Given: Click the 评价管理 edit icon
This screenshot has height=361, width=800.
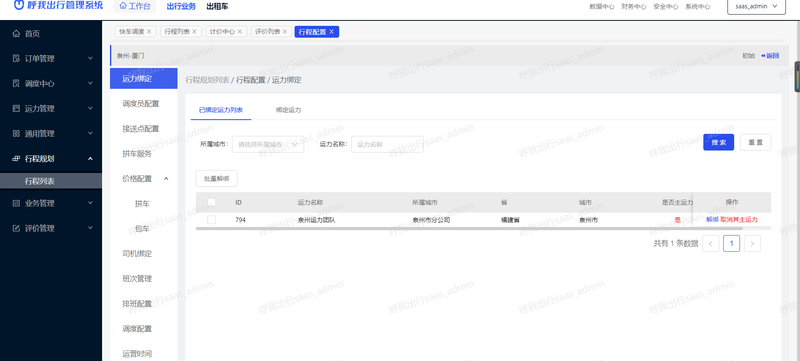Looking at the screenshot, I should [16, 228].
